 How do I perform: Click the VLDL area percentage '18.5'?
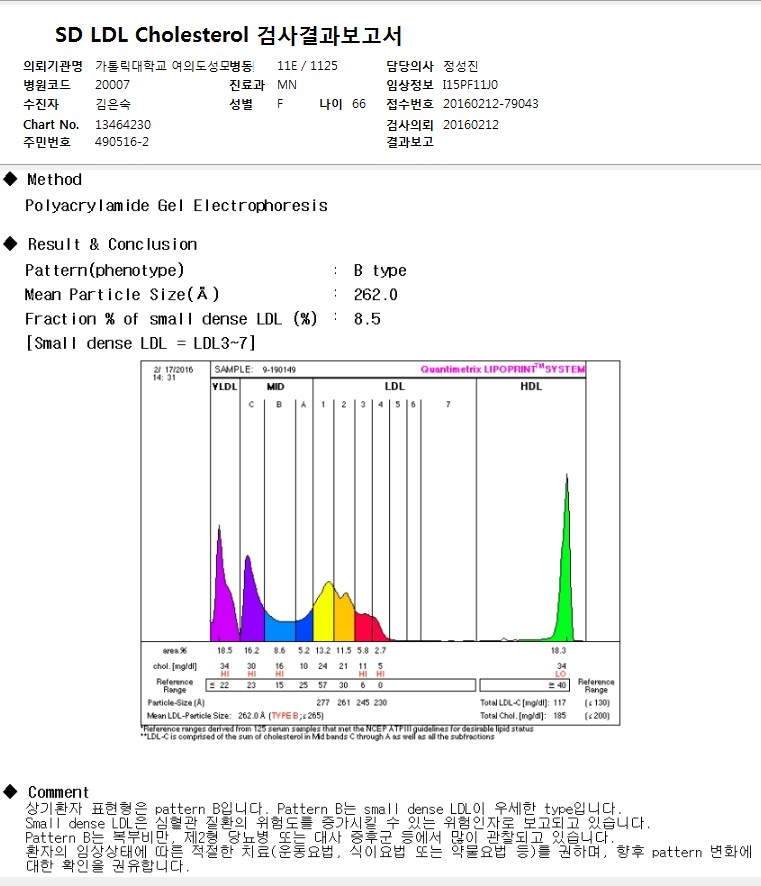click(224, 651)
